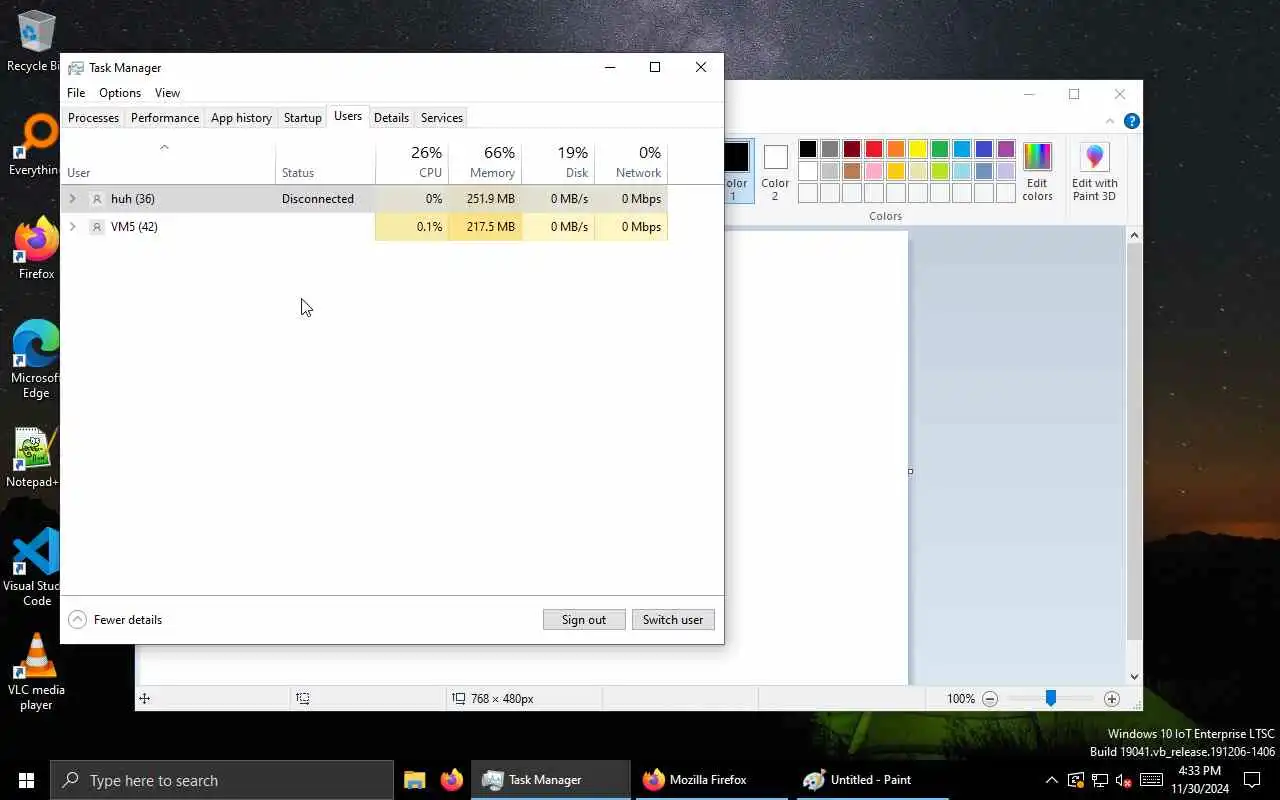Switch to Mozilla Firefox taskbar window
The height and width of the screenshot is (800, 1280).
710,780
